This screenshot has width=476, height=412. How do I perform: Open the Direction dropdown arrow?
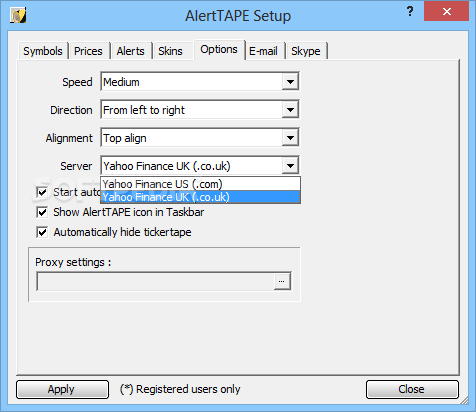(x=290, y=110)
